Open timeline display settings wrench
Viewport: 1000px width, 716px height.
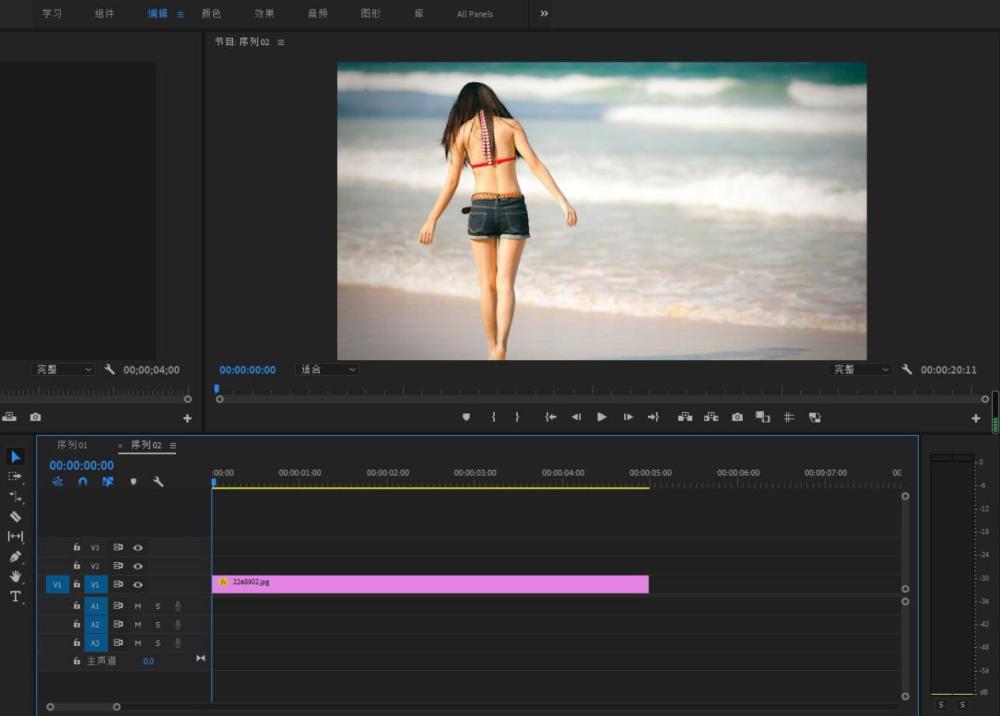158,482
